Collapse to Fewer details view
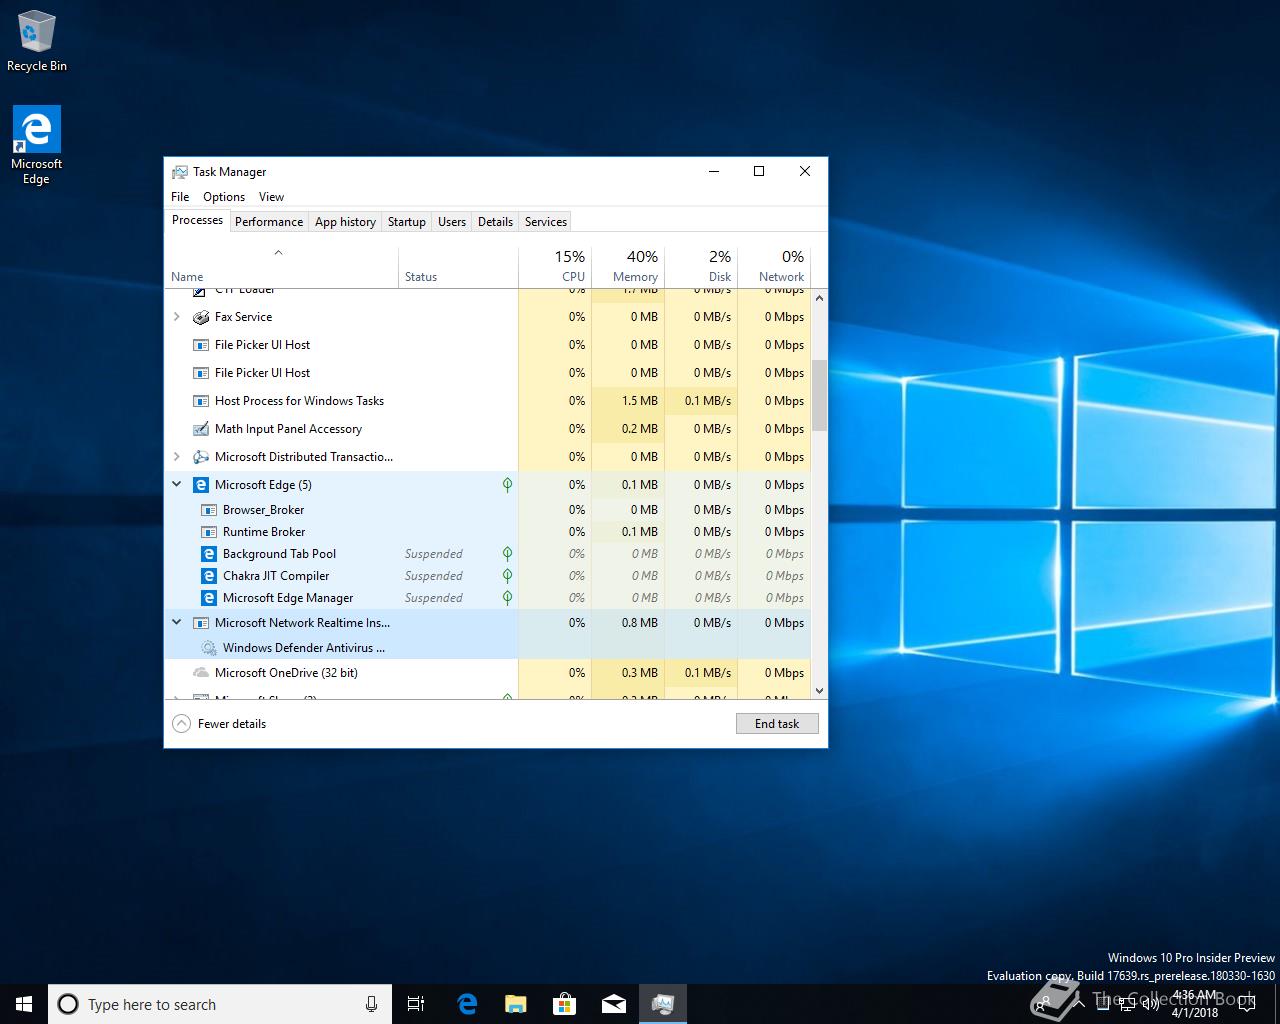Viewport: 1280px width, 1024px height. (x=219, y=724)
